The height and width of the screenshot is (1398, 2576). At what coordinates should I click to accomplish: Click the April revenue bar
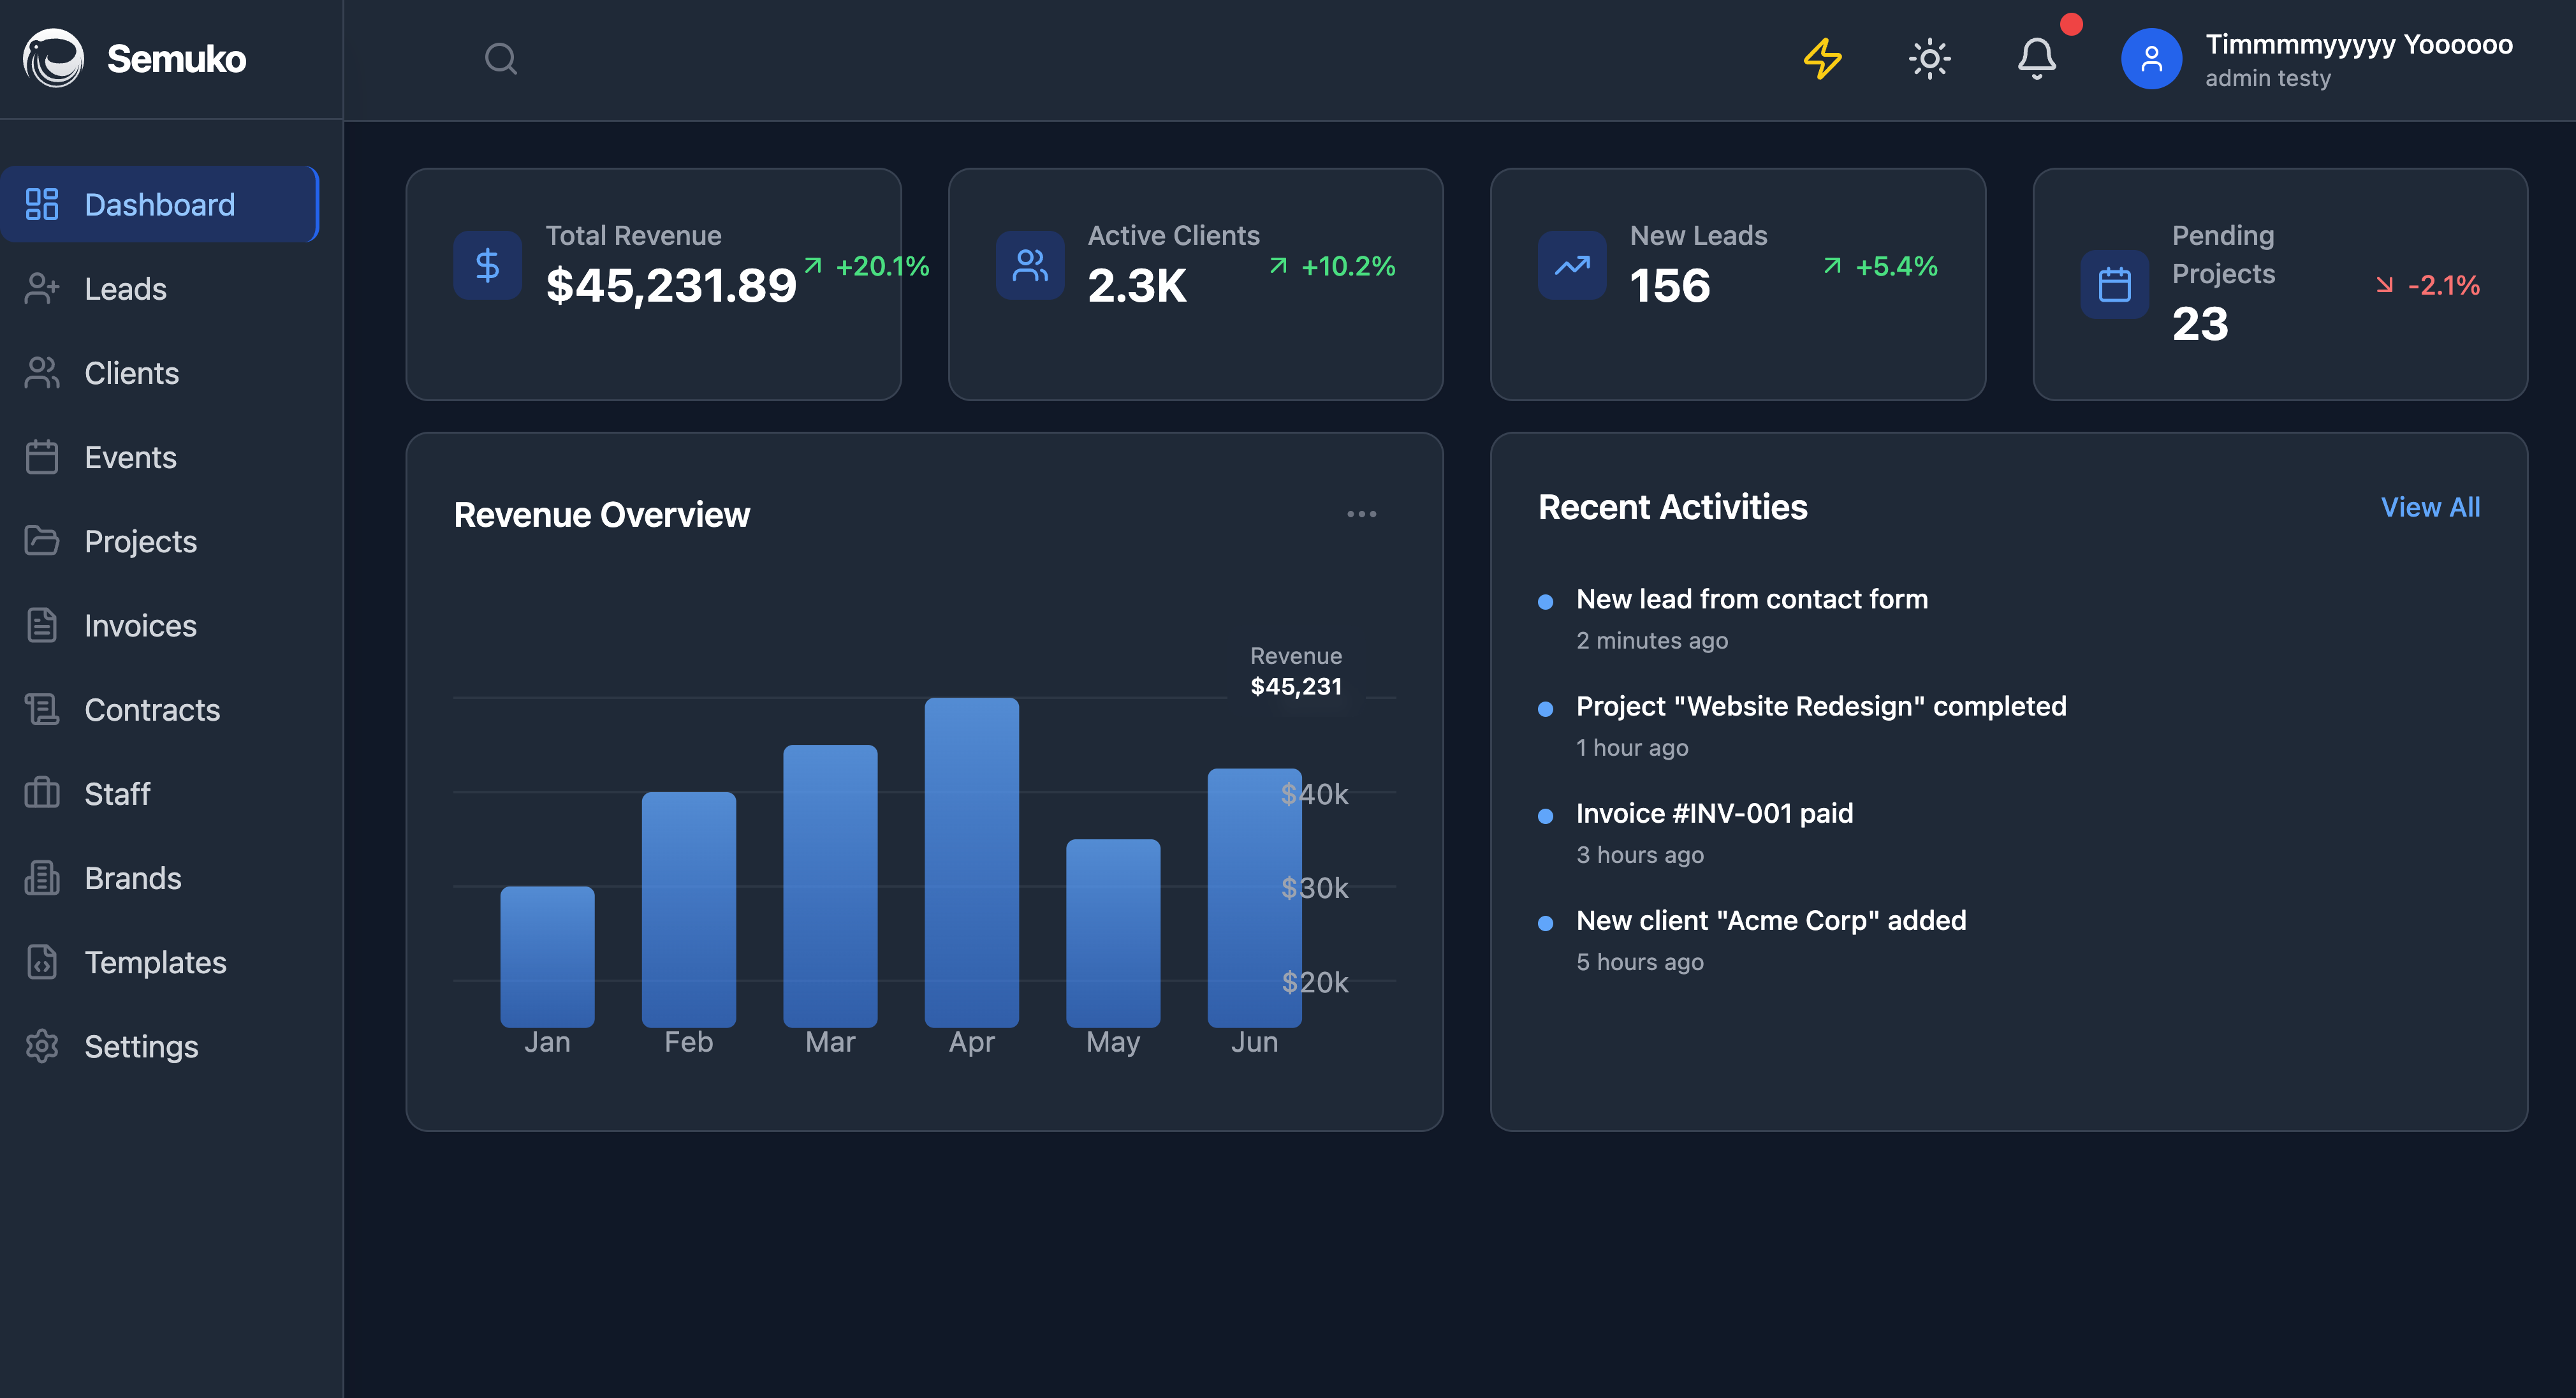coord(971,862)
